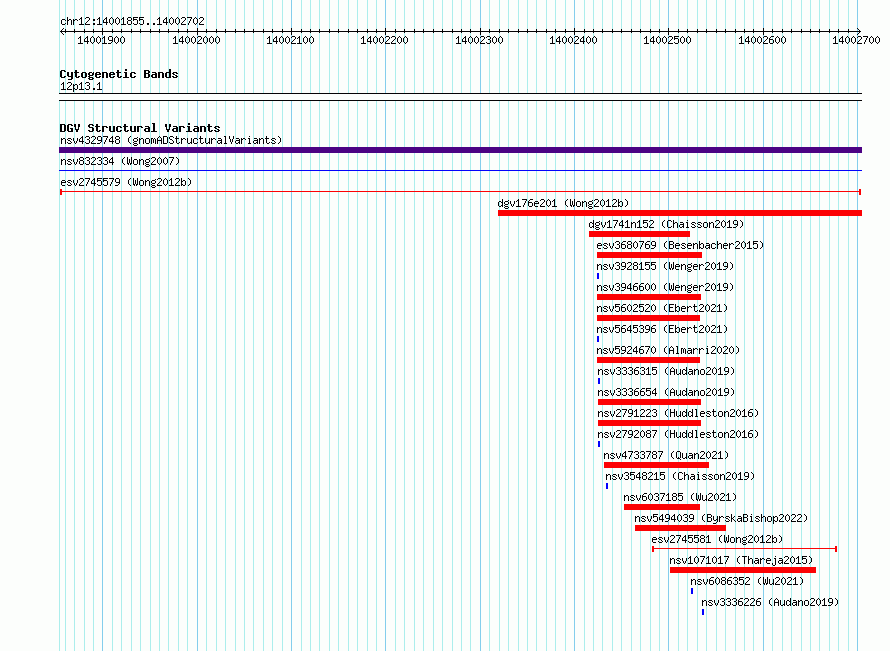Open nsv6037185 (Wu2021) variant
The width and height of the screenshot is (890, 651).
[x=680, y=497]
